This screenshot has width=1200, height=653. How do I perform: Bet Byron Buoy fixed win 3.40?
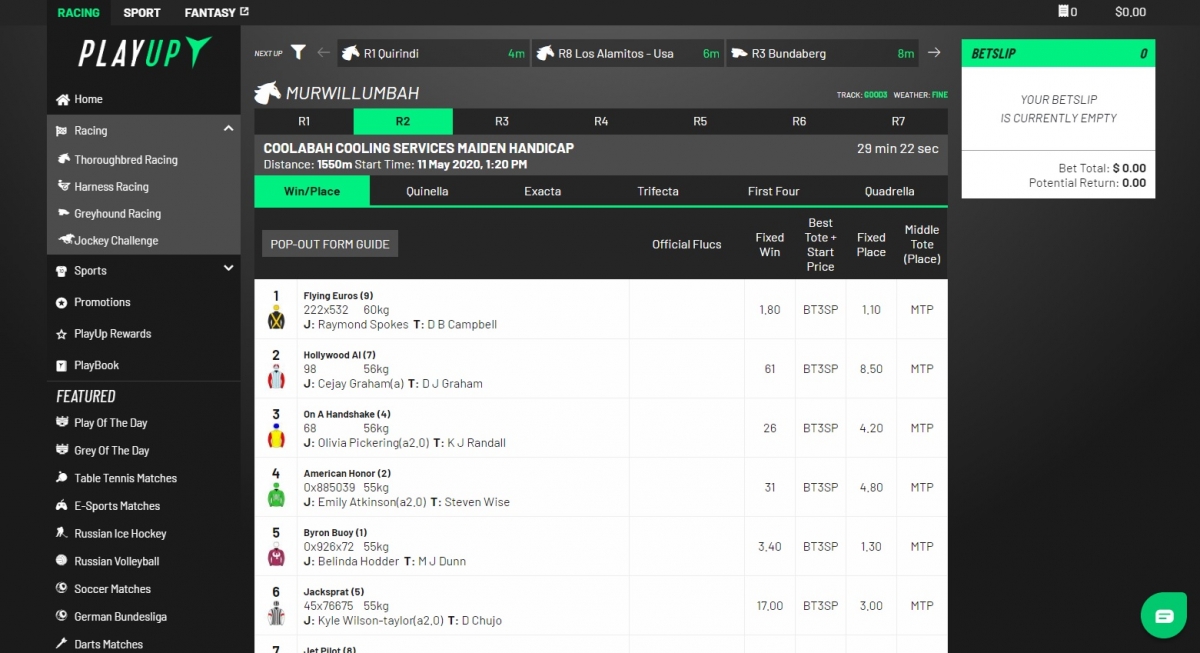770,546
